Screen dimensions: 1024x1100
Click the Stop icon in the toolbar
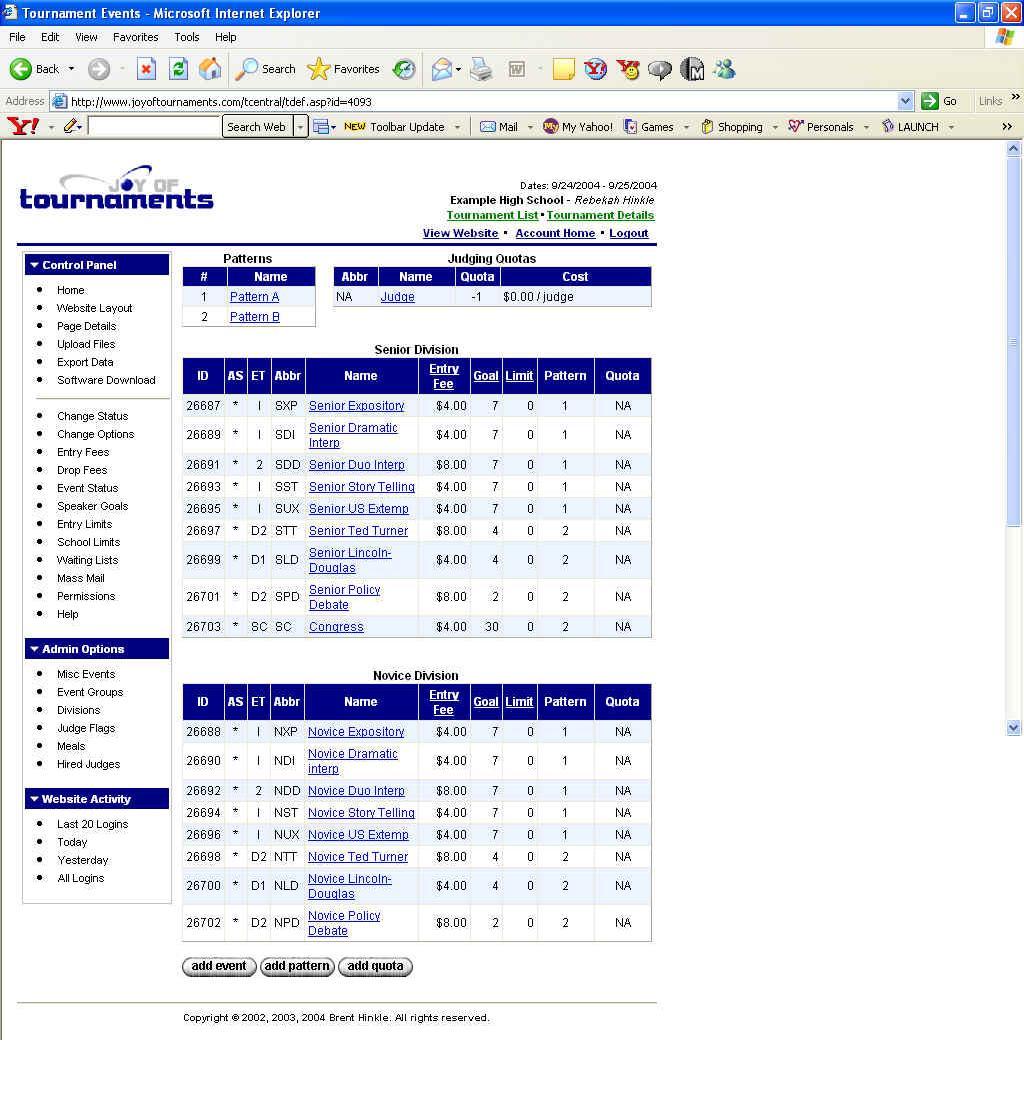146,69
